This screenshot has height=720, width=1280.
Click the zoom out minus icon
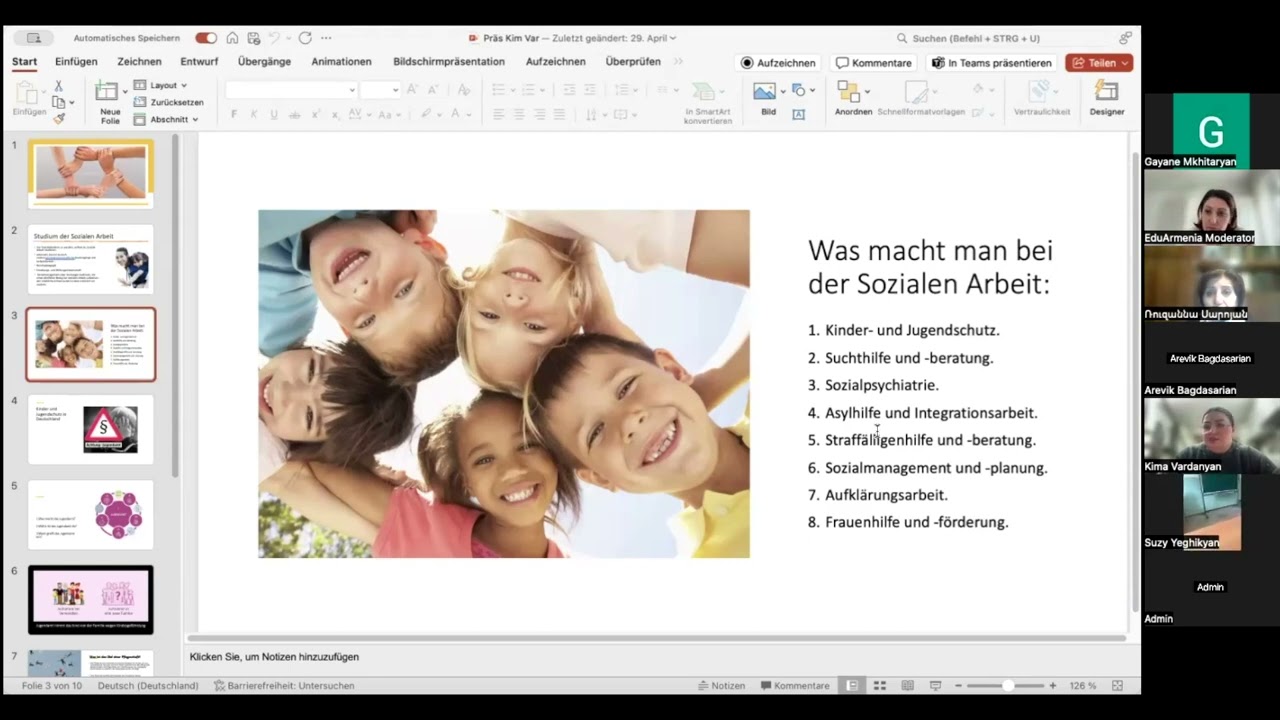958,685
